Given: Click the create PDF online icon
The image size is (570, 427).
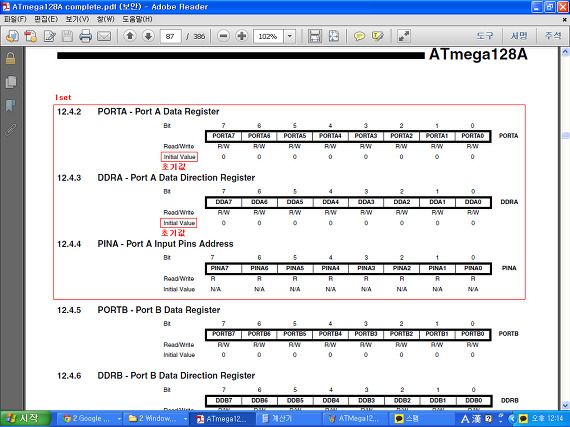Looking at the screenshot, I should pyautogui.click(x=31, y=36).
